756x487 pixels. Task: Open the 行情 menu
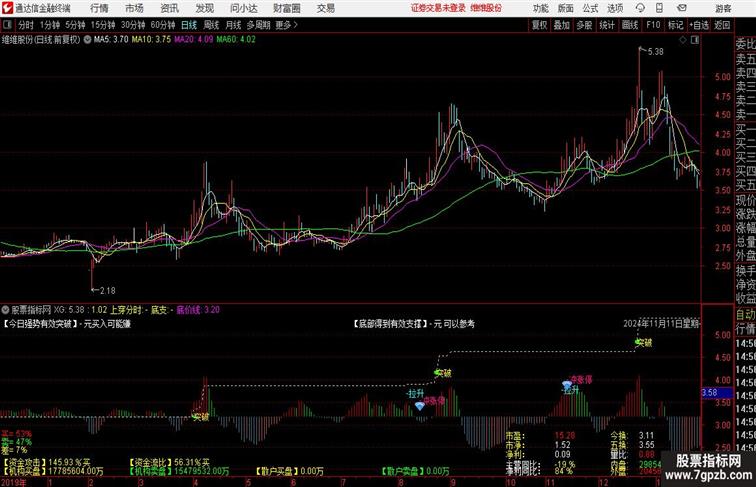(x=99, y=8)
